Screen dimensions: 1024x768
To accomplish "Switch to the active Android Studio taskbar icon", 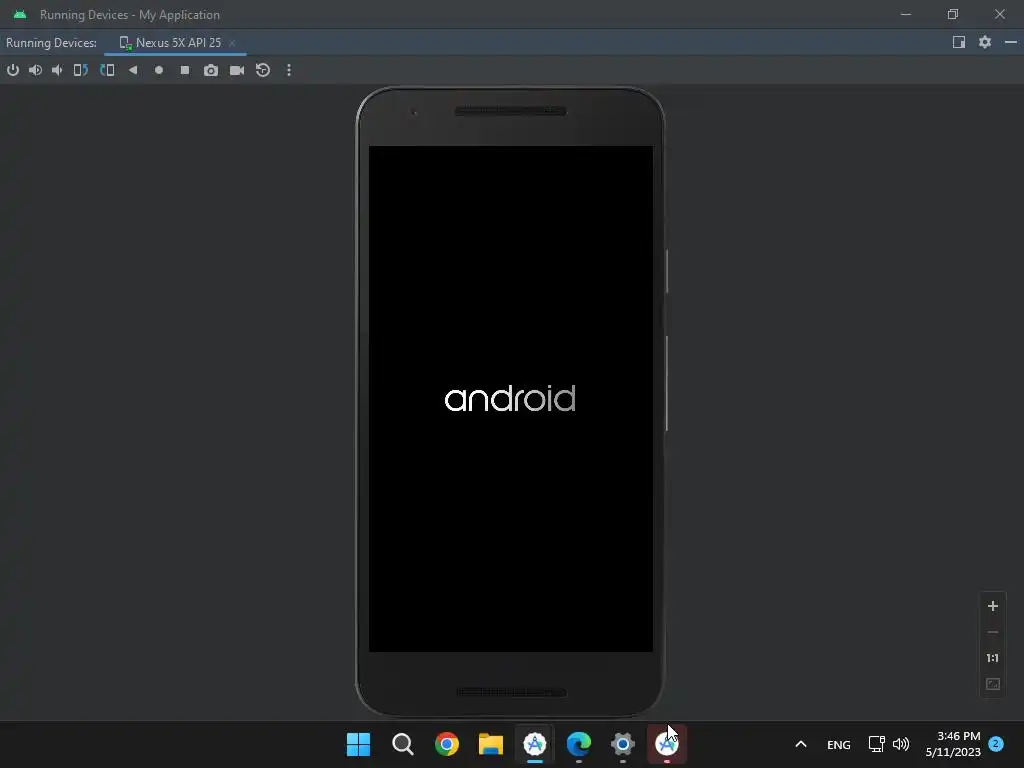I will pos(535,744).
